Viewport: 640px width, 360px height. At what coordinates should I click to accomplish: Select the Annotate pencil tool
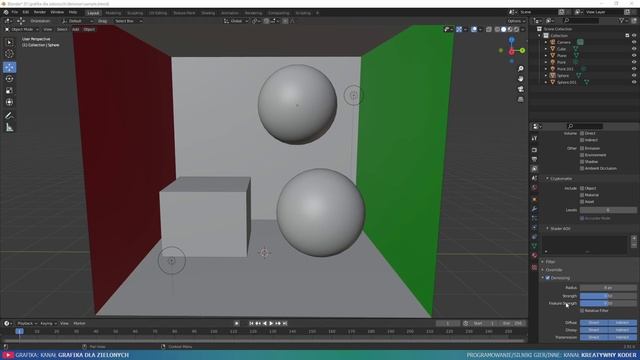coord(9,116)
